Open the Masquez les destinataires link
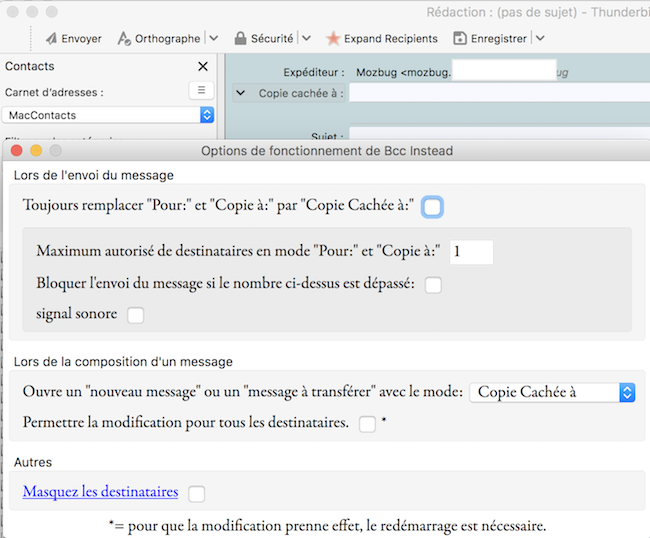Screen dimensions: 650x538 click(x=100, y=492)
